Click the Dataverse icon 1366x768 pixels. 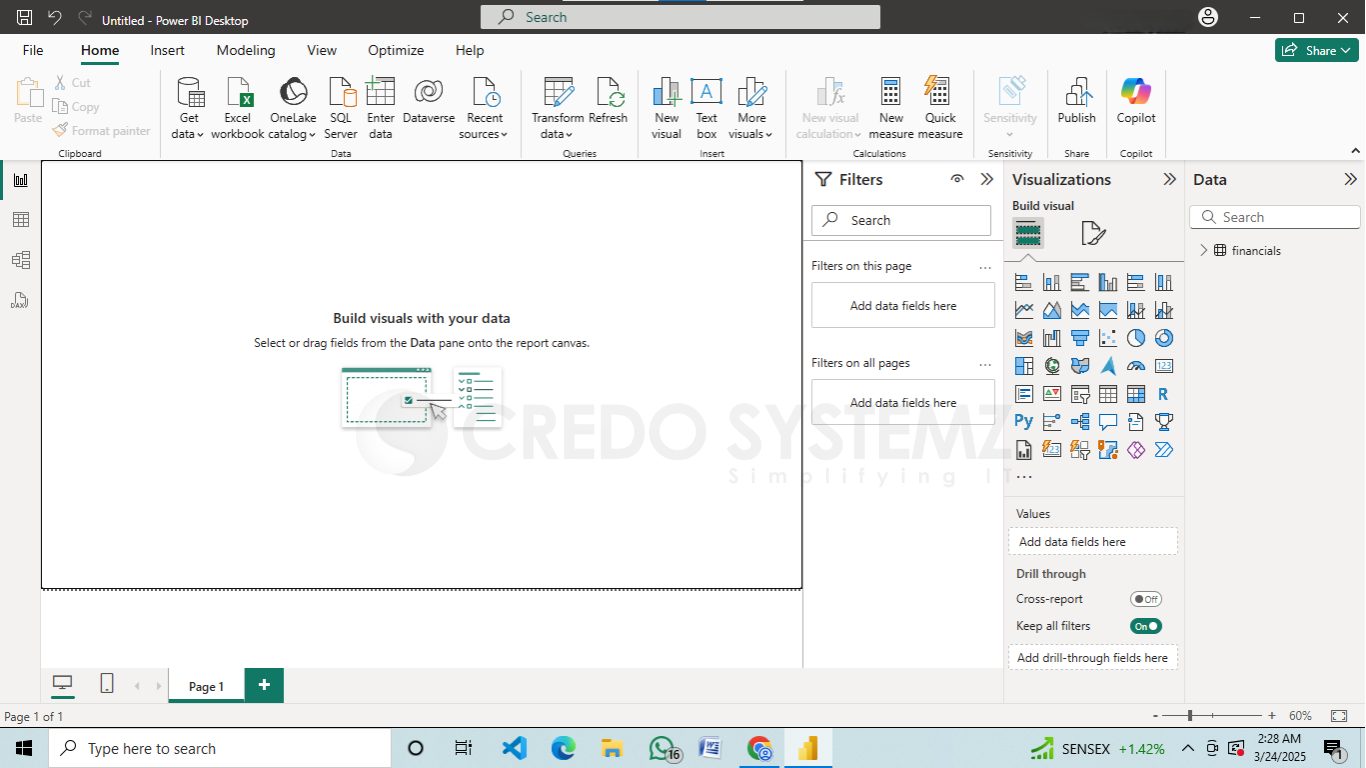429,102
